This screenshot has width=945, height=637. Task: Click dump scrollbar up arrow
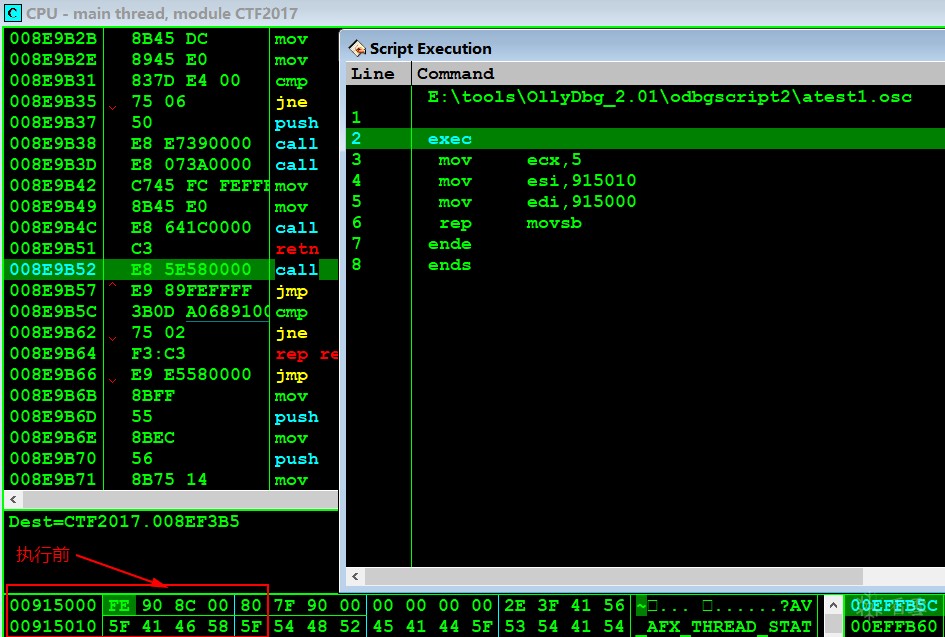[834, 605]
